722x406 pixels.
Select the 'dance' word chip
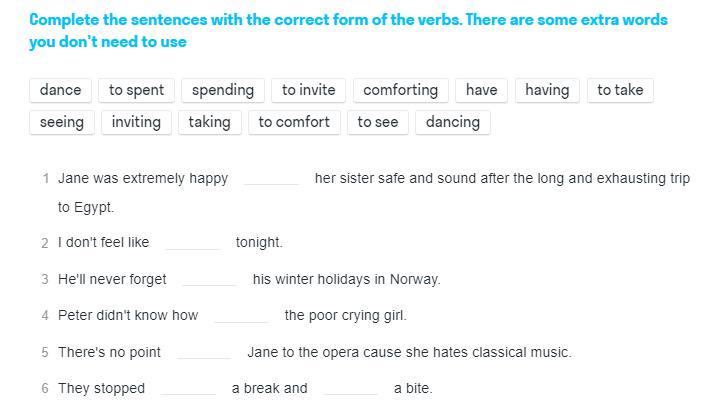(61, 90)
